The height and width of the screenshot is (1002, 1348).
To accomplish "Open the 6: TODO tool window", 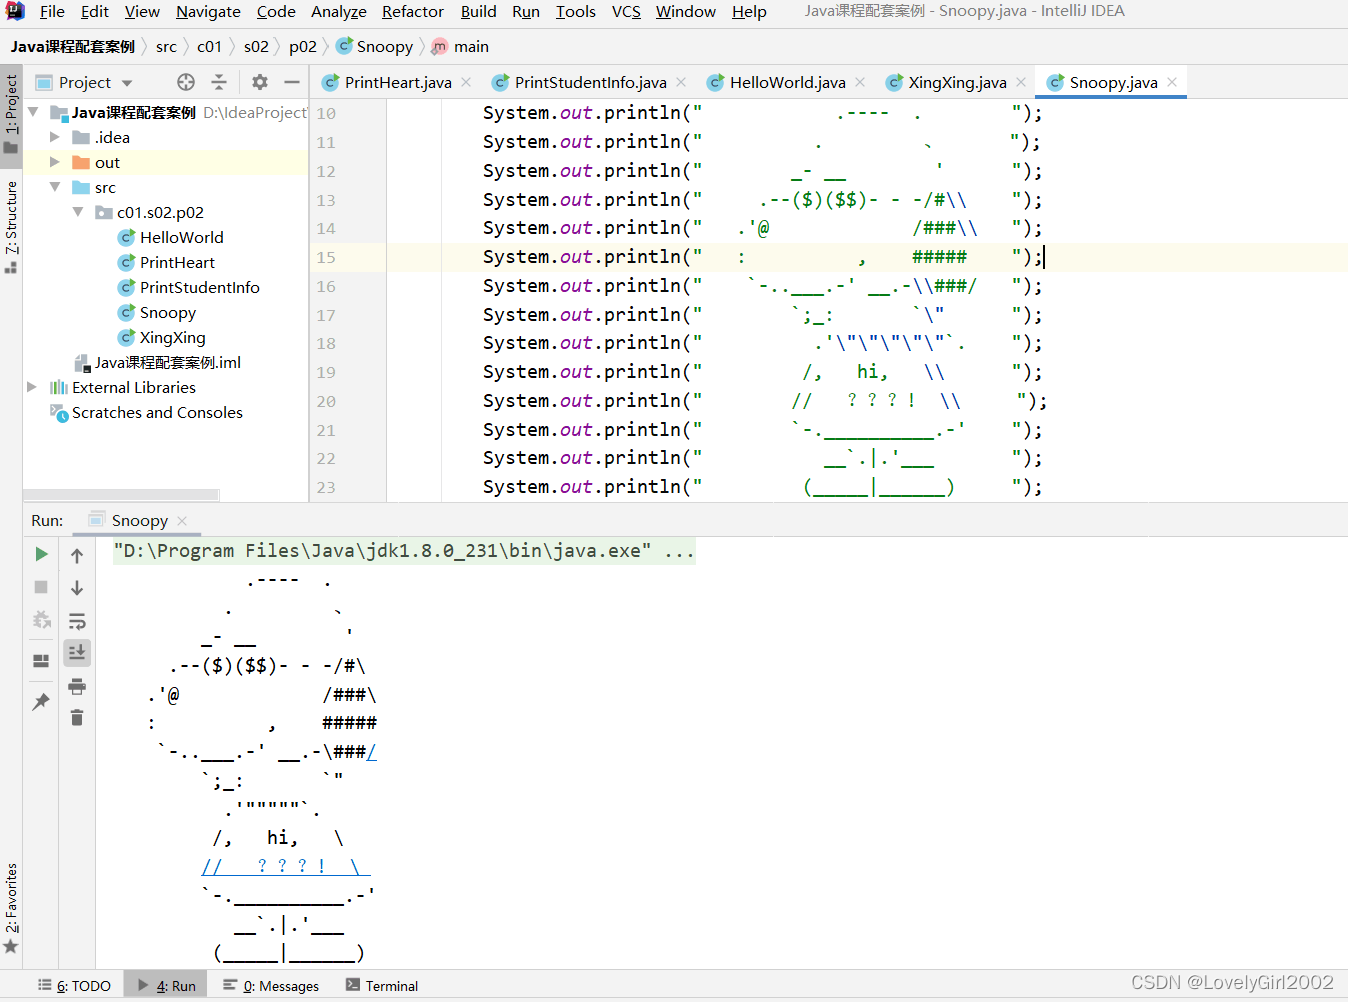I will 75,985.
